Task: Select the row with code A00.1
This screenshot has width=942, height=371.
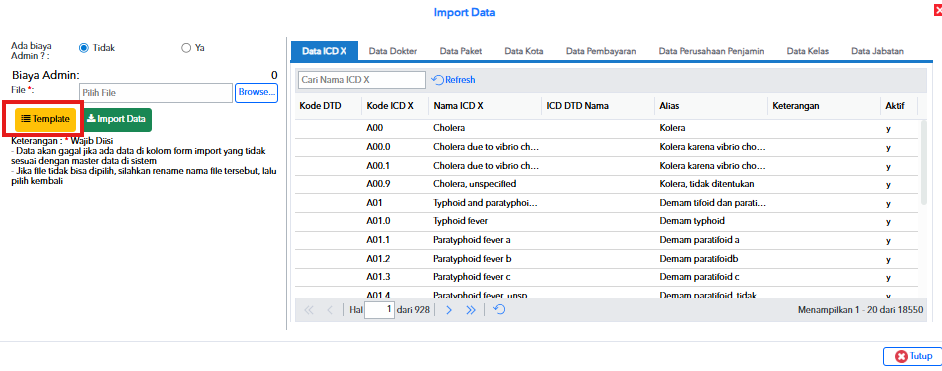Action: coord(607,166)
